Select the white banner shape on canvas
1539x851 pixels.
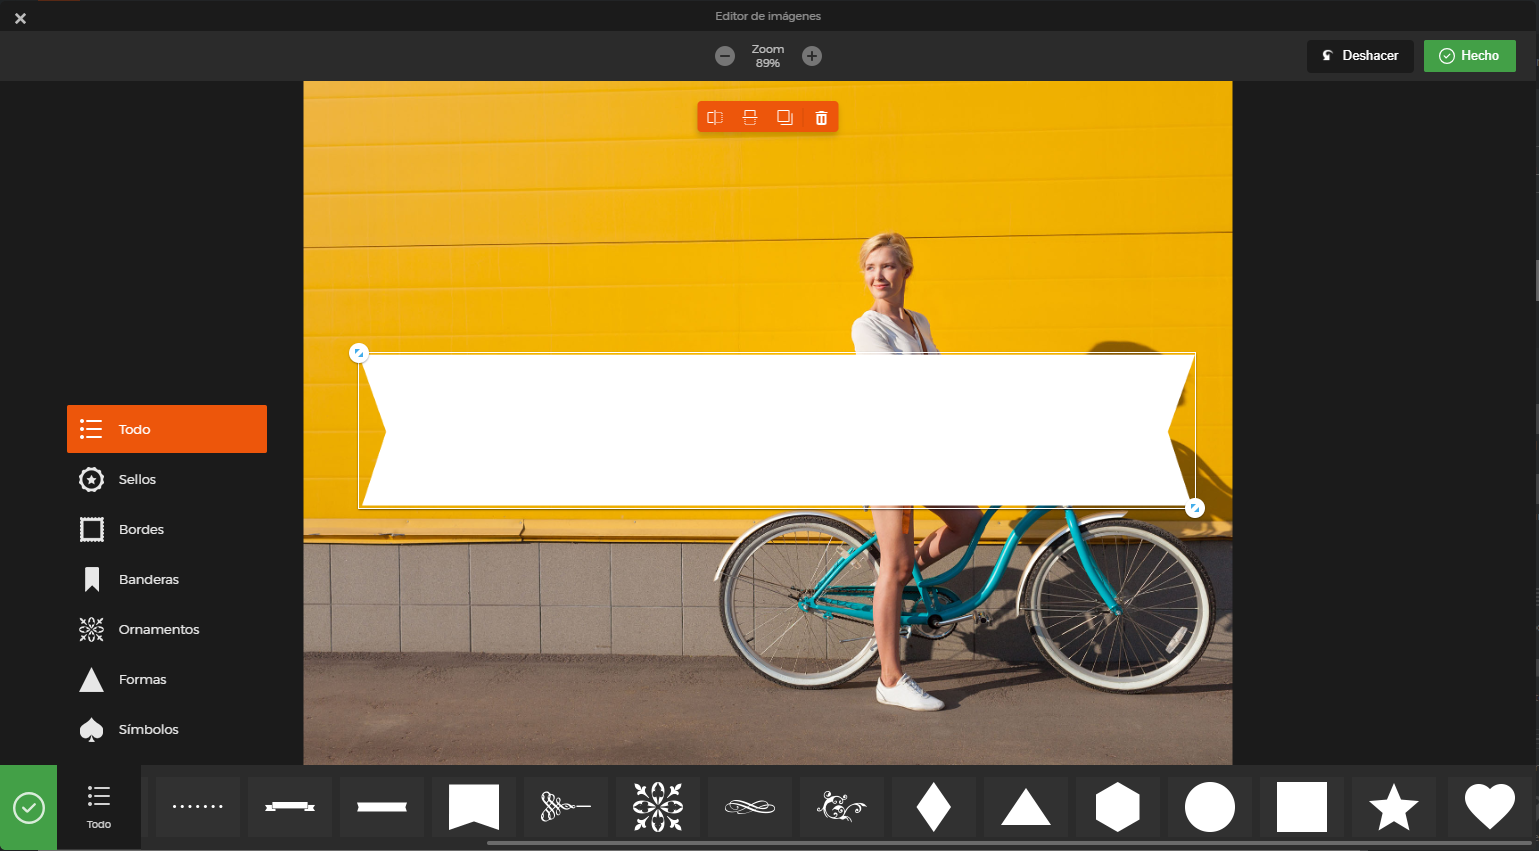pos(777,431)
